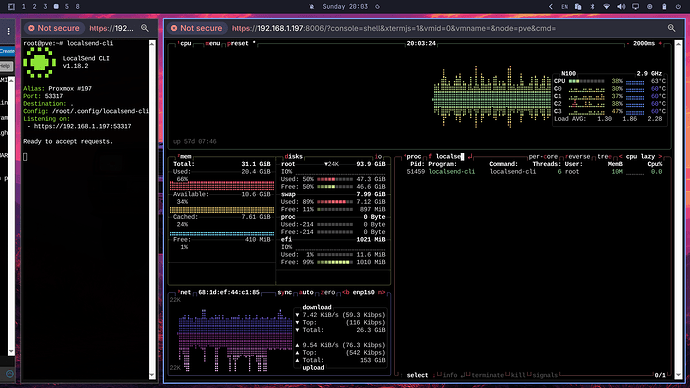
Task: Toggle the proc box in btop
Action: [x=412, y=157]
